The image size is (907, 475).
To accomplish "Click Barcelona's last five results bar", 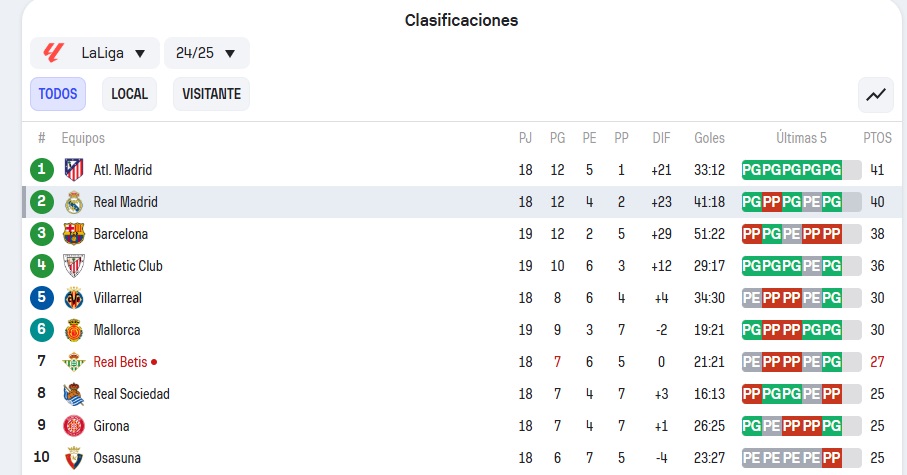I will pyautogui.click(x=801, y=234).
